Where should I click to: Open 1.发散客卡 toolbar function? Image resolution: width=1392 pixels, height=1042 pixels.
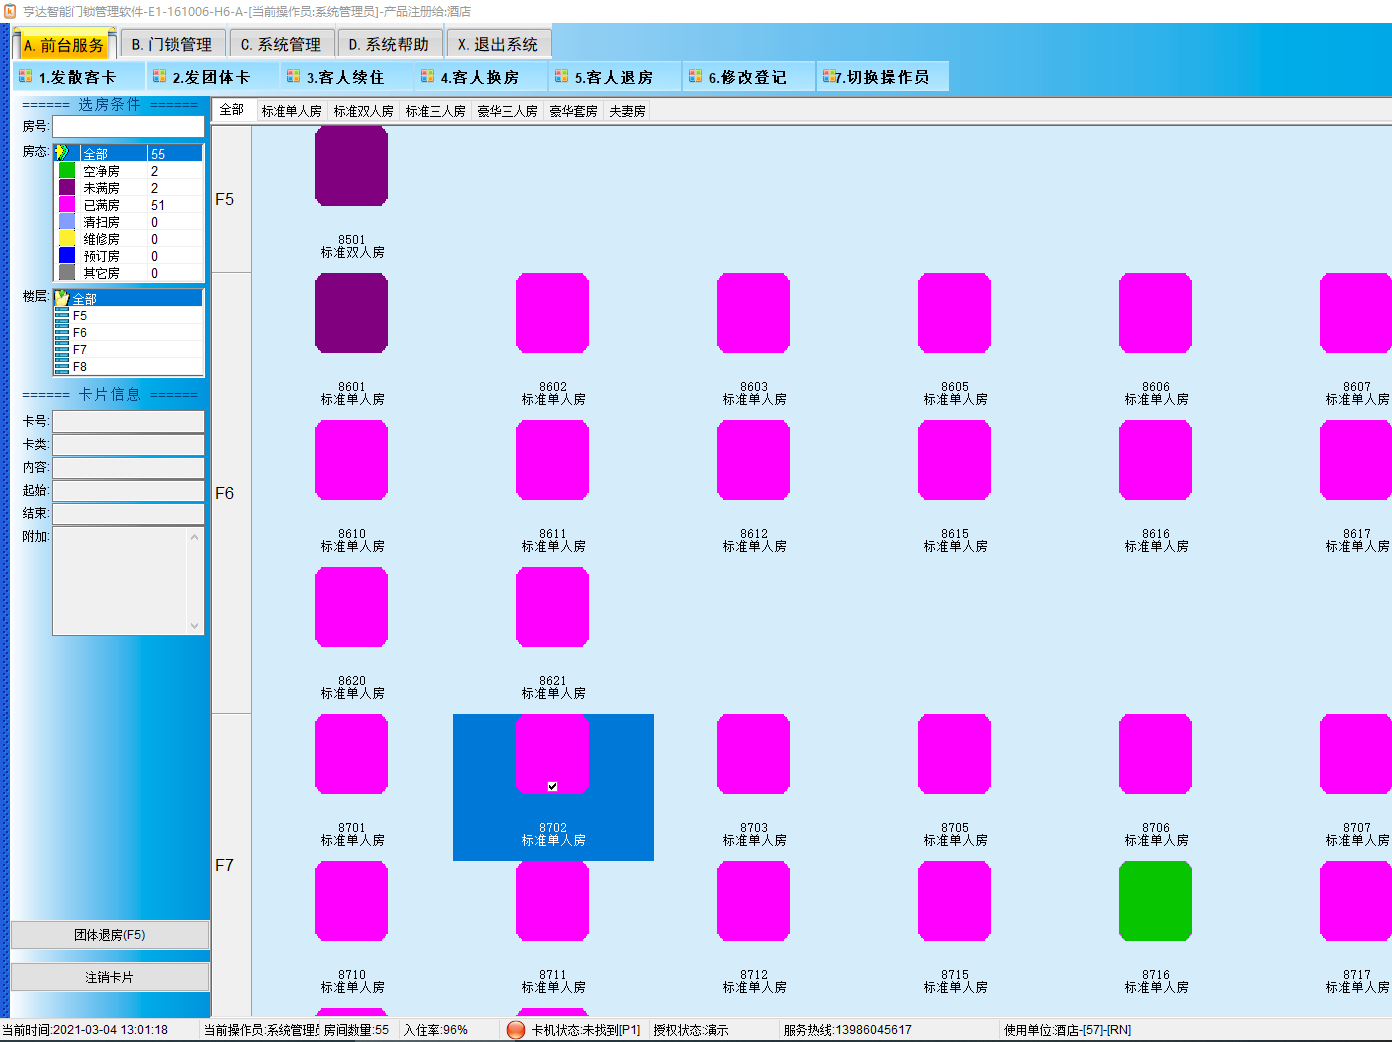tap(78, 77)
